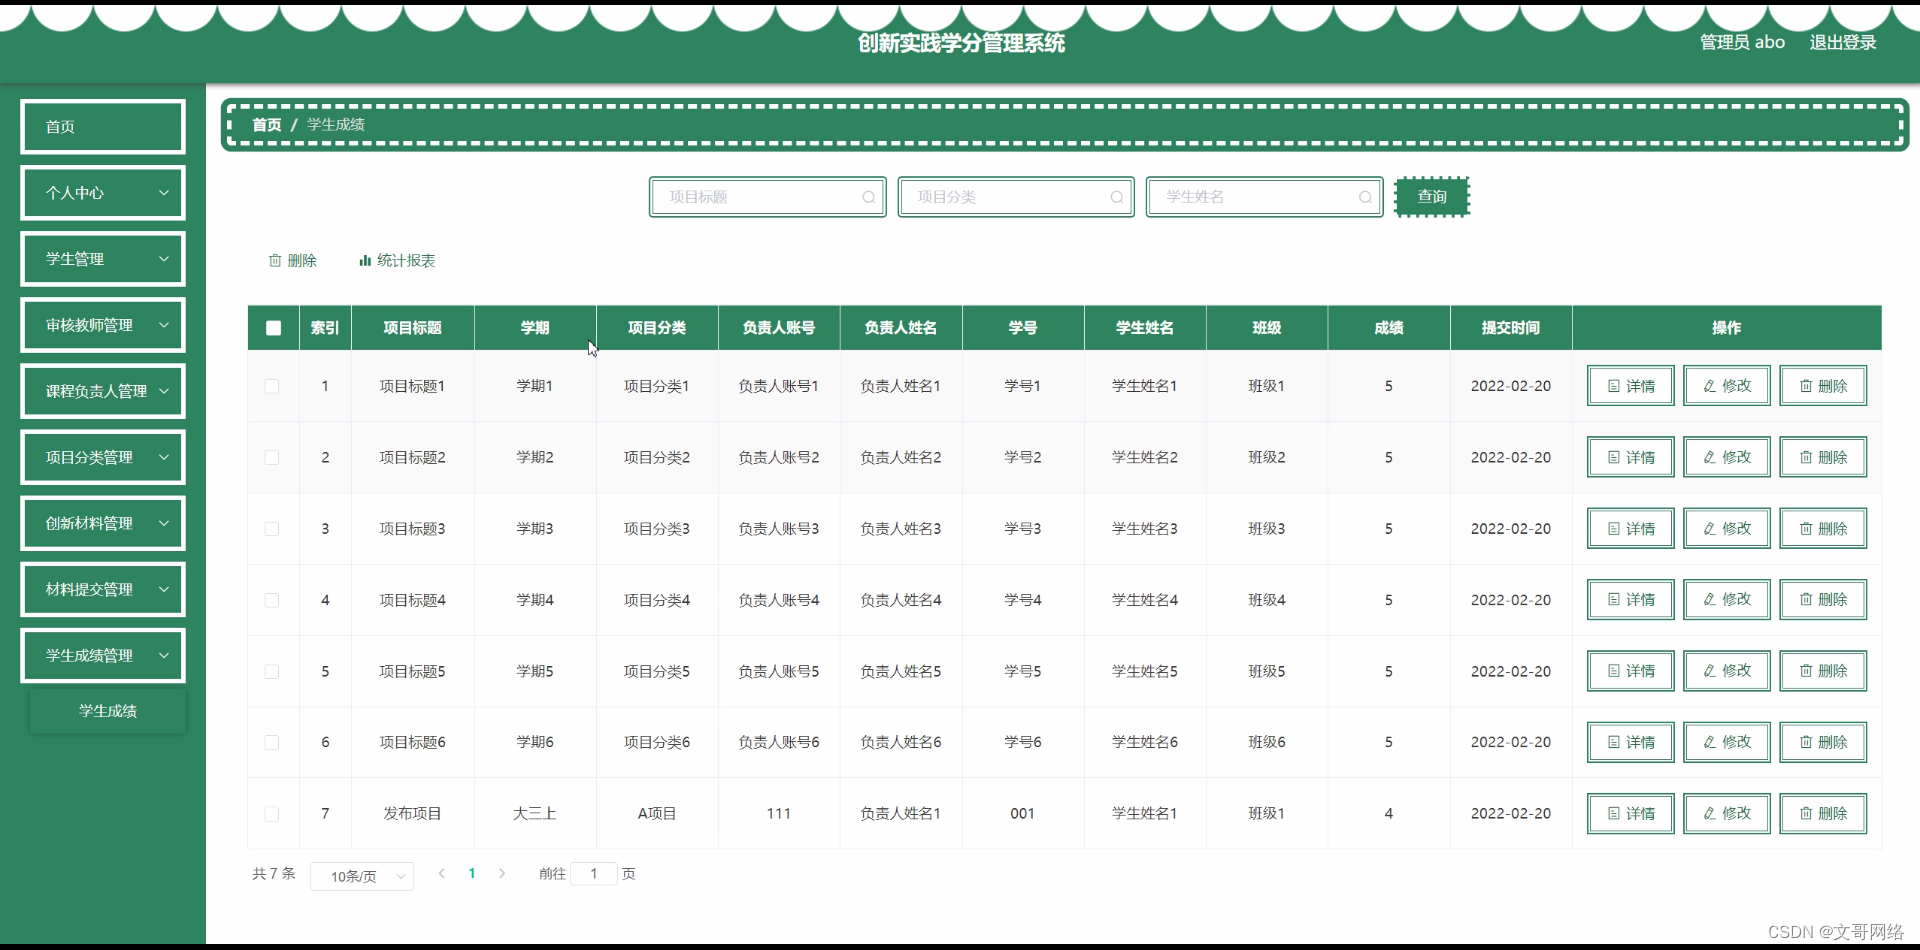This screenshot has width=1920, height=950.
Task: Check the box for row 项目标题2
Action: click(x=272, y=457)
